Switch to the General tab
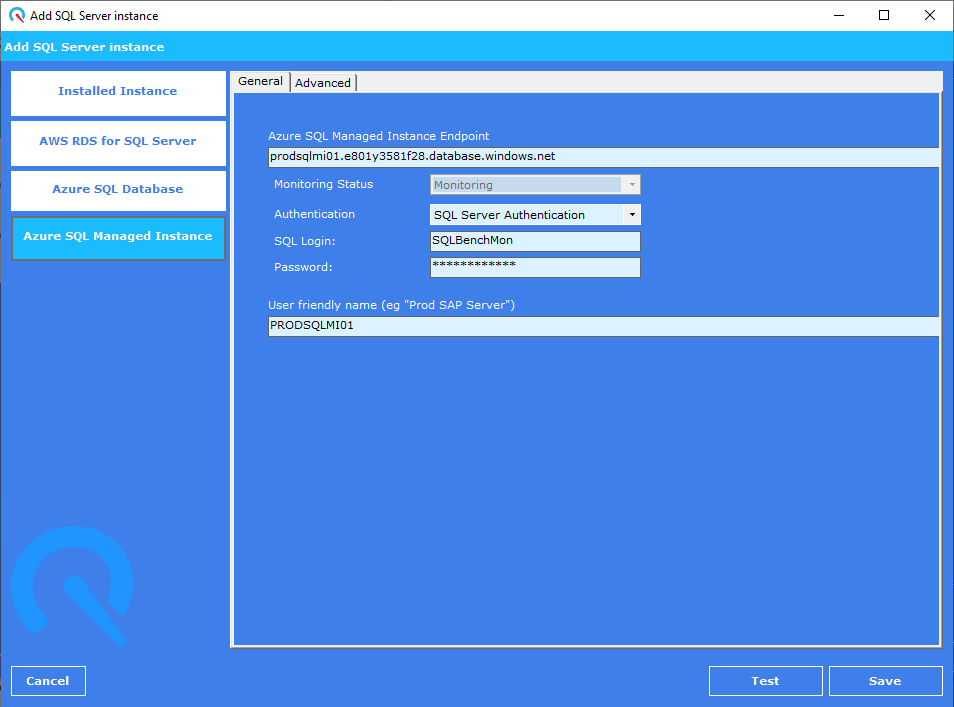 [x=260, y=82]
